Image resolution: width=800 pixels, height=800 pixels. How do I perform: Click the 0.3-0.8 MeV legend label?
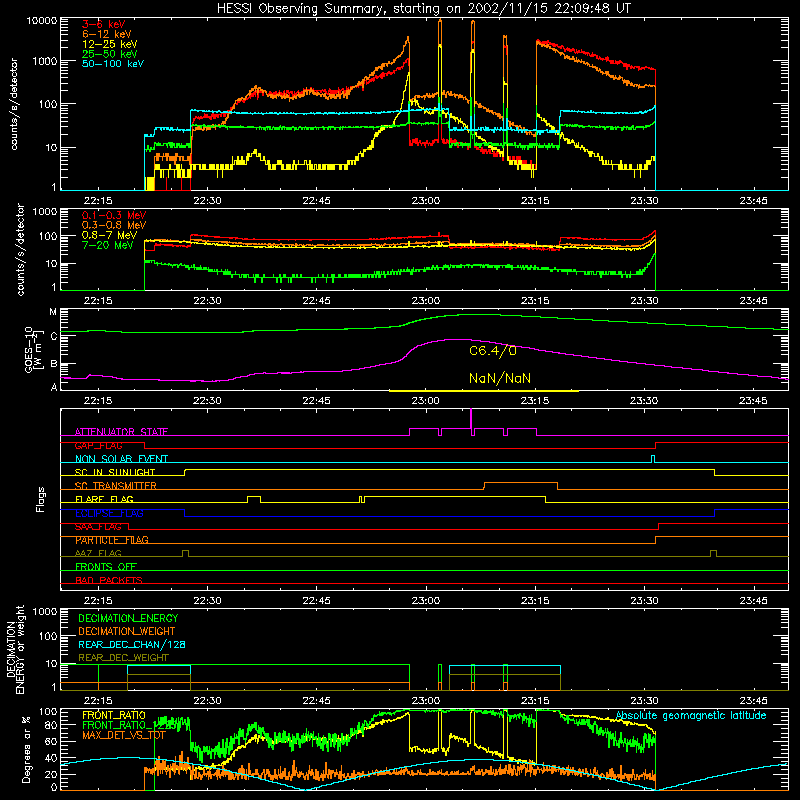click(x=114, y=225)
